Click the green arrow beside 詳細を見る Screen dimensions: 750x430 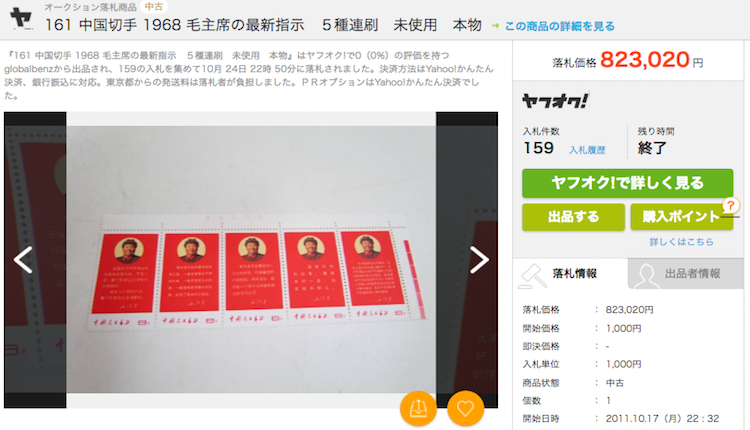click(x=496, y=26)
